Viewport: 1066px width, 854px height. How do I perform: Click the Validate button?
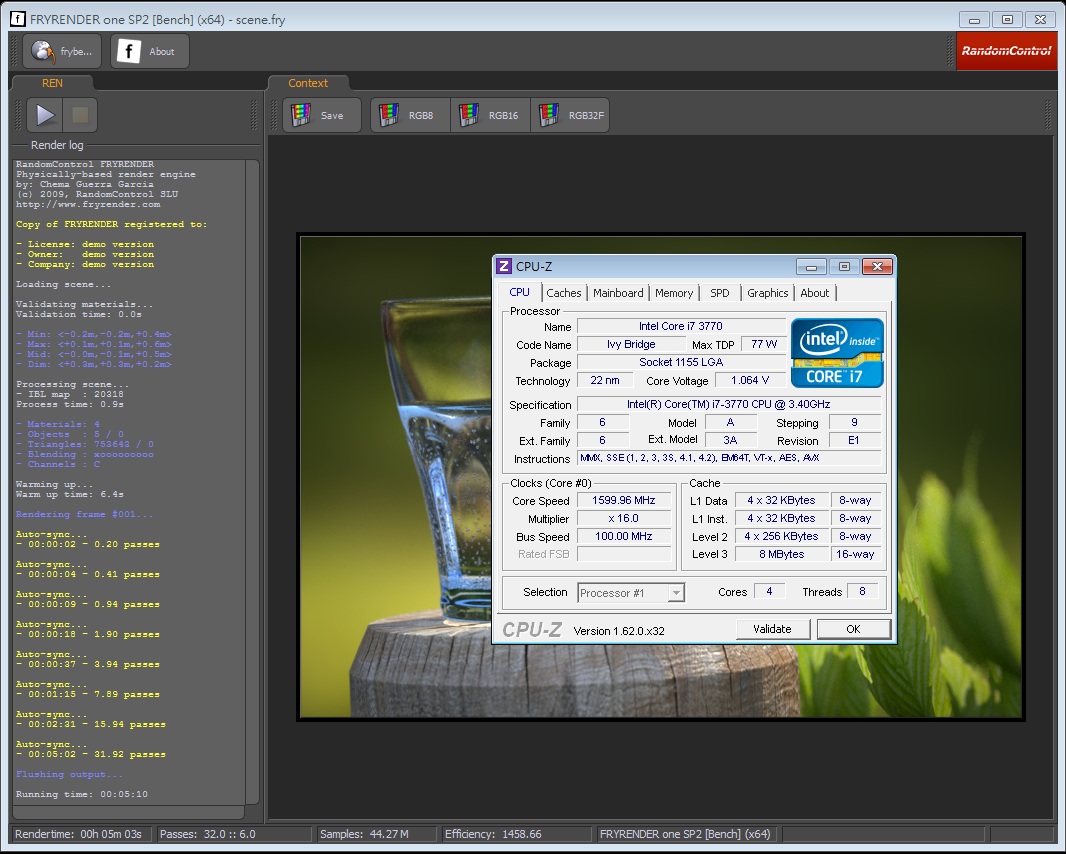point(772,629)
